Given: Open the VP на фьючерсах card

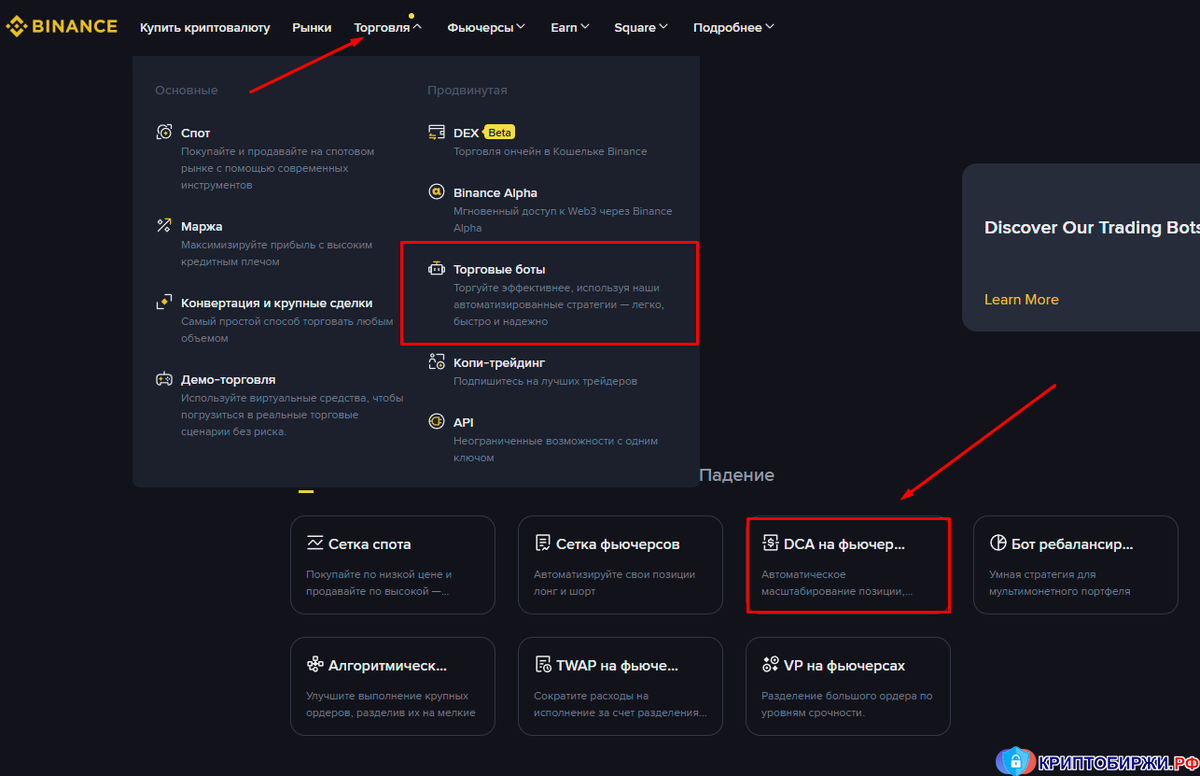Looking at the screenshot, I should coord(848,686).
